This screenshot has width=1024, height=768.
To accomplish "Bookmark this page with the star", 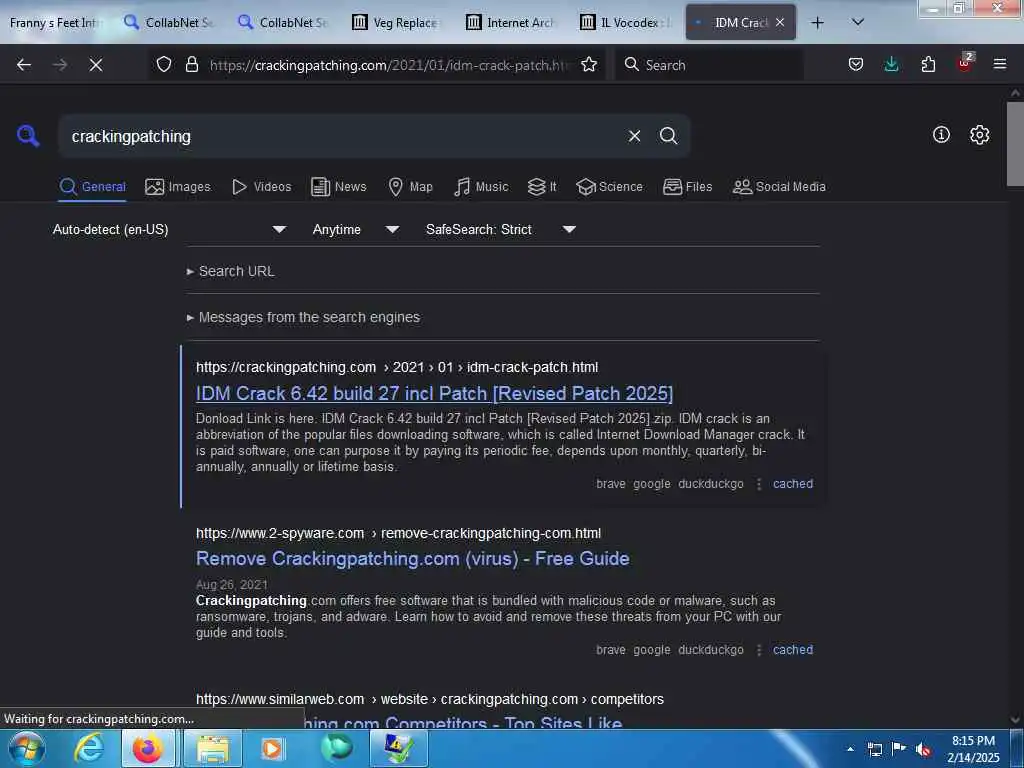I will tap(589, 65).
